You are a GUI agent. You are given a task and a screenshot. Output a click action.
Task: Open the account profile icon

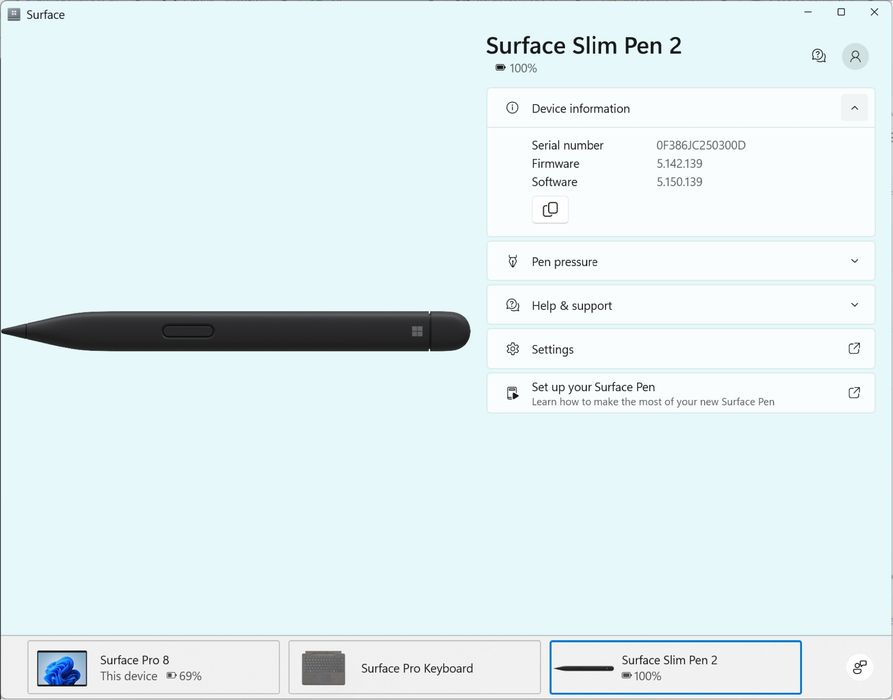click(855, 56)
